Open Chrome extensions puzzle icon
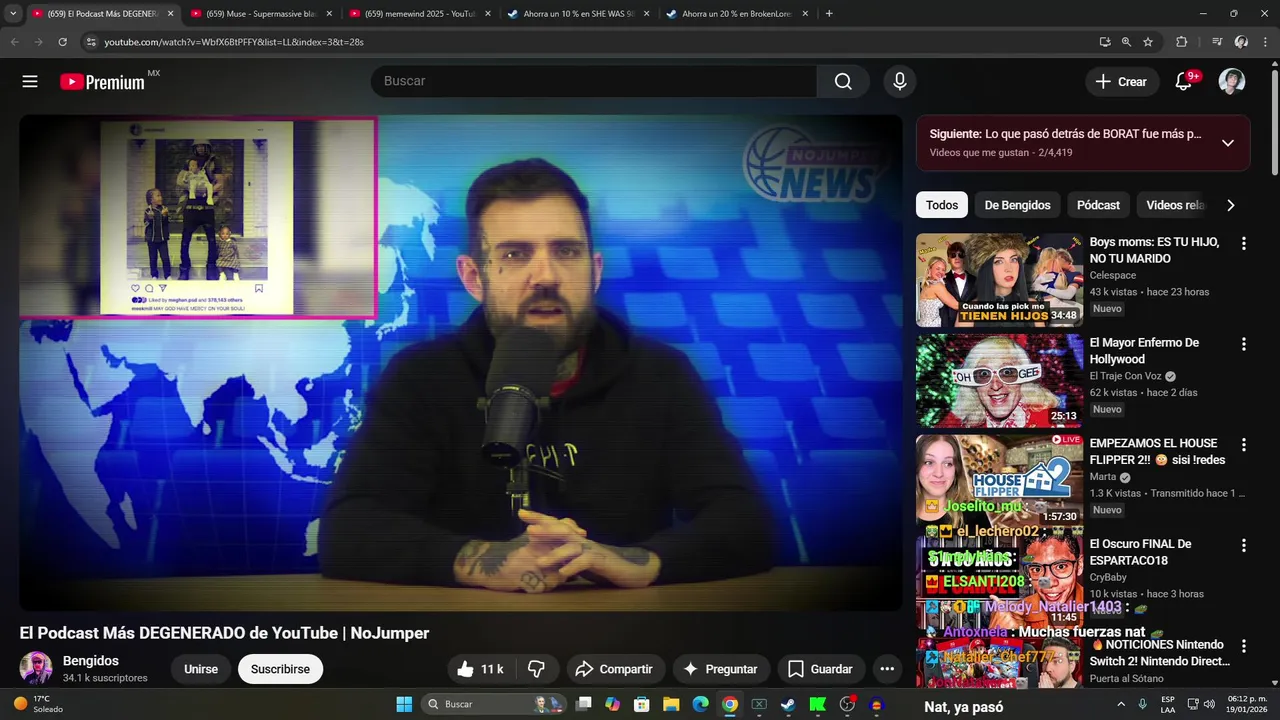 (1182, 42)
